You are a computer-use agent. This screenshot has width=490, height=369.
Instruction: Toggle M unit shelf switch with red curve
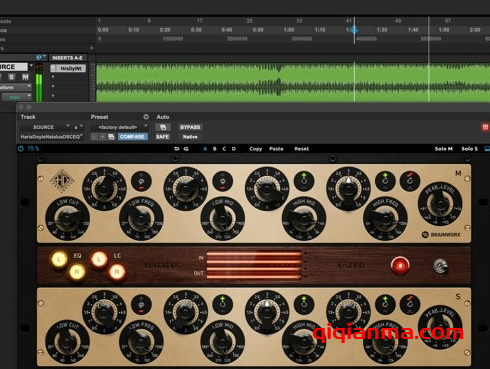click(x=410, y=182)
